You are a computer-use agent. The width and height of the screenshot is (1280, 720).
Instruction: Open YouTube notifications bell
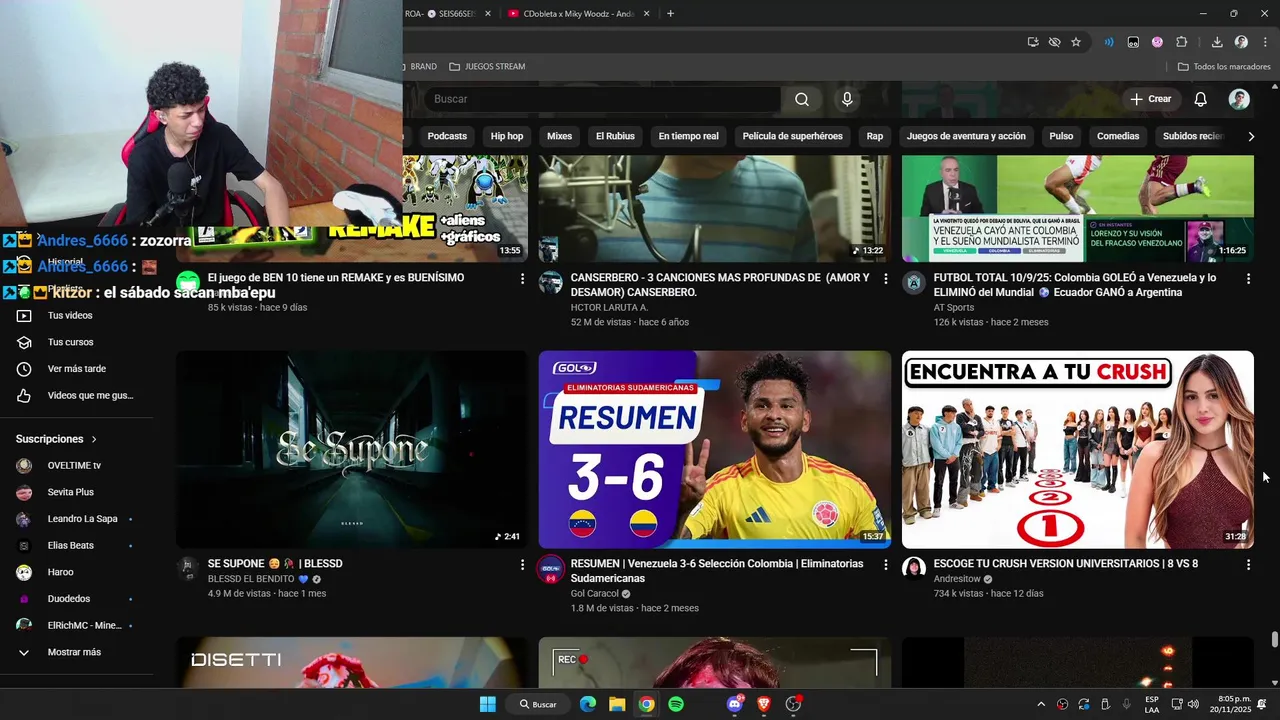pyautogui.click(x=1200, y=99)
